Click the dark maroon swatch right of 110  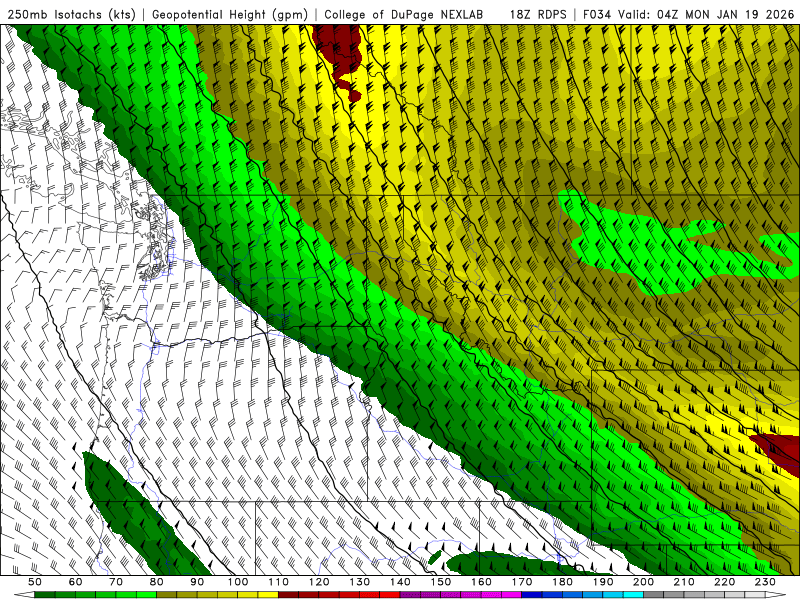[x=289, y=595]
